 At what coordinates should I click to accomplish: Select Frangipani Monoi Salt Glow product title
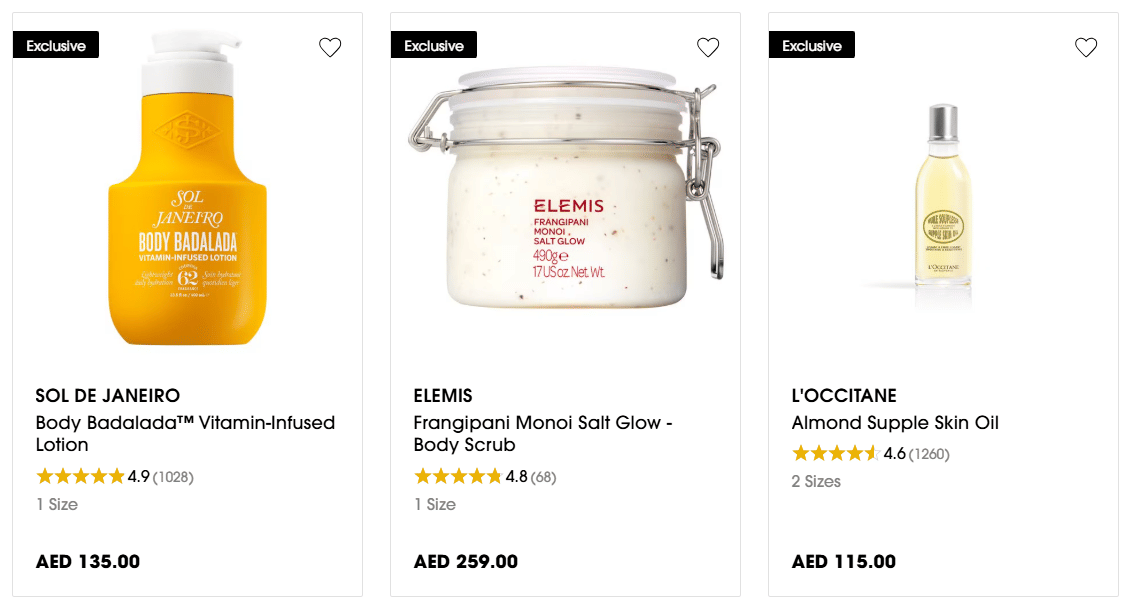point(542,433)
